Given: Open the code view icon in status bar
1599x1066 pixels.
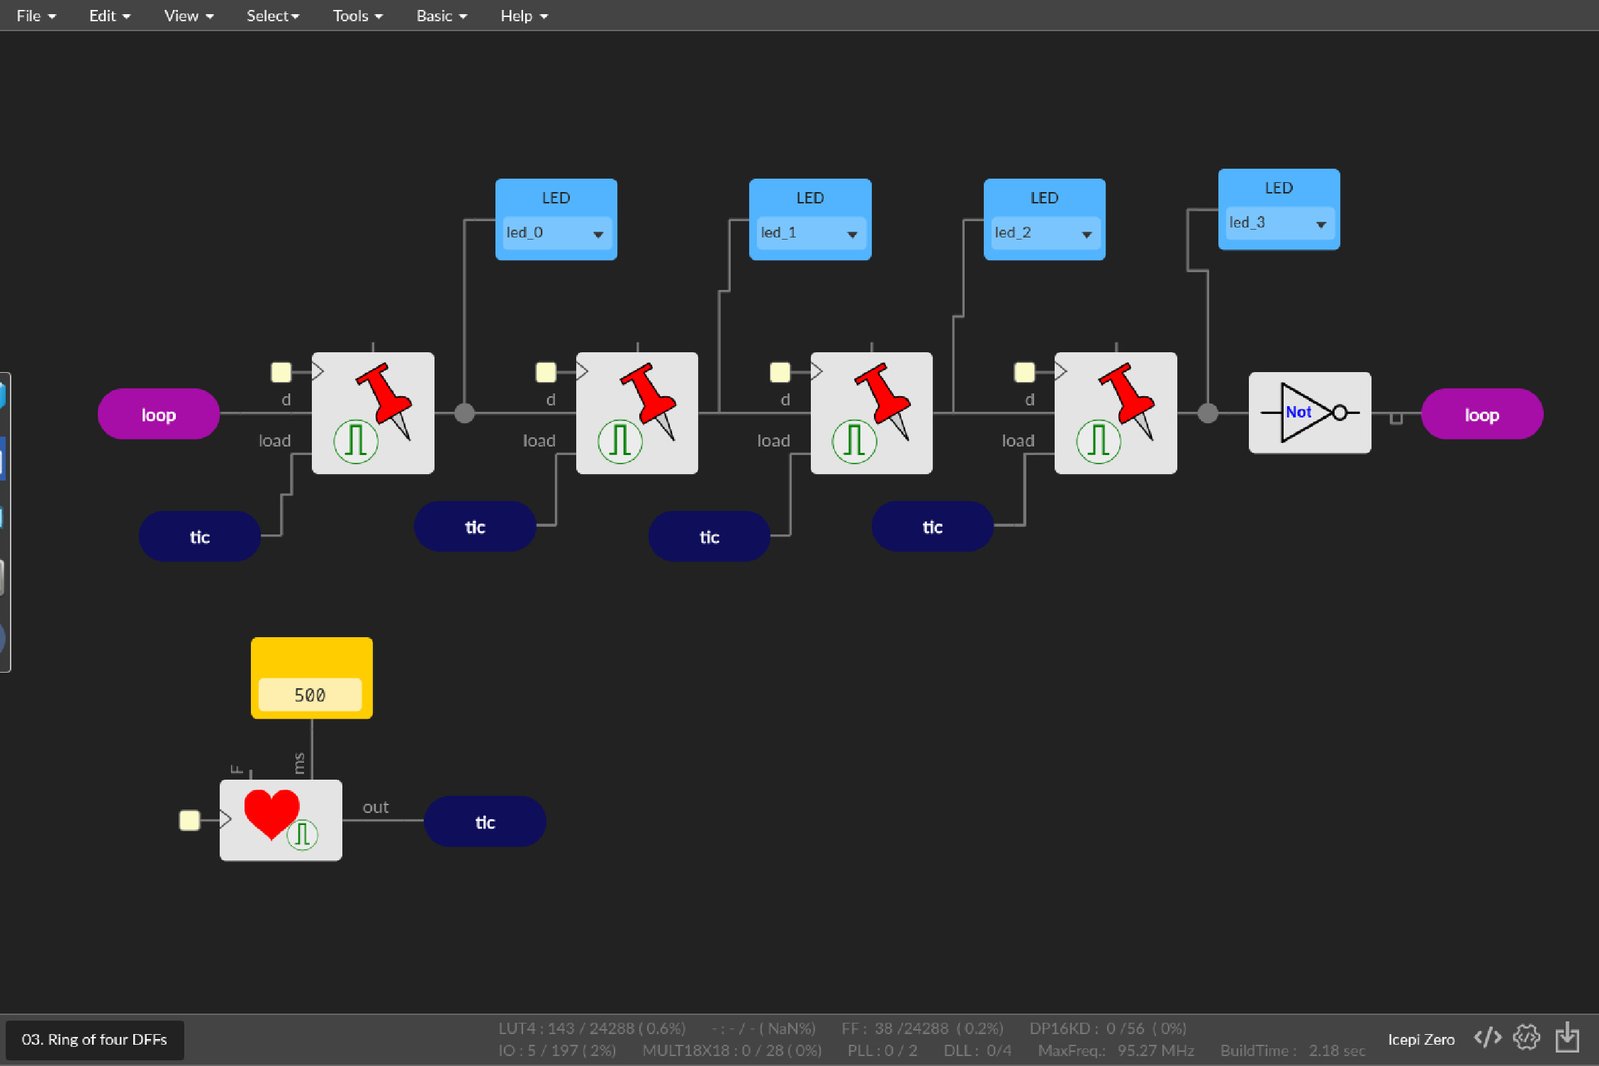Looking at the screenshot, I should 1487,1038.
